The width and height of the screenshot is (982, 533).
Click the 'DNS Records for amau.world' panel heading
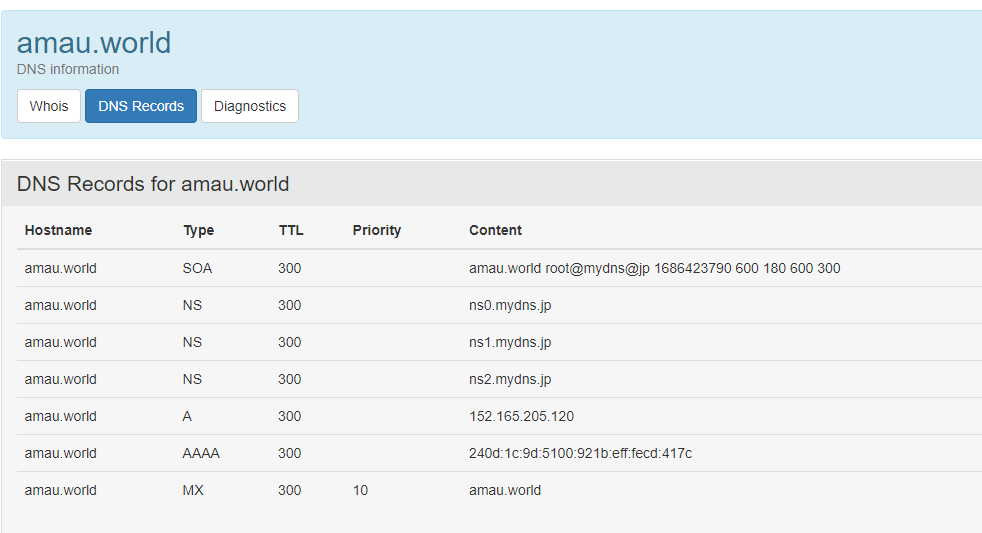click(153, 184)
